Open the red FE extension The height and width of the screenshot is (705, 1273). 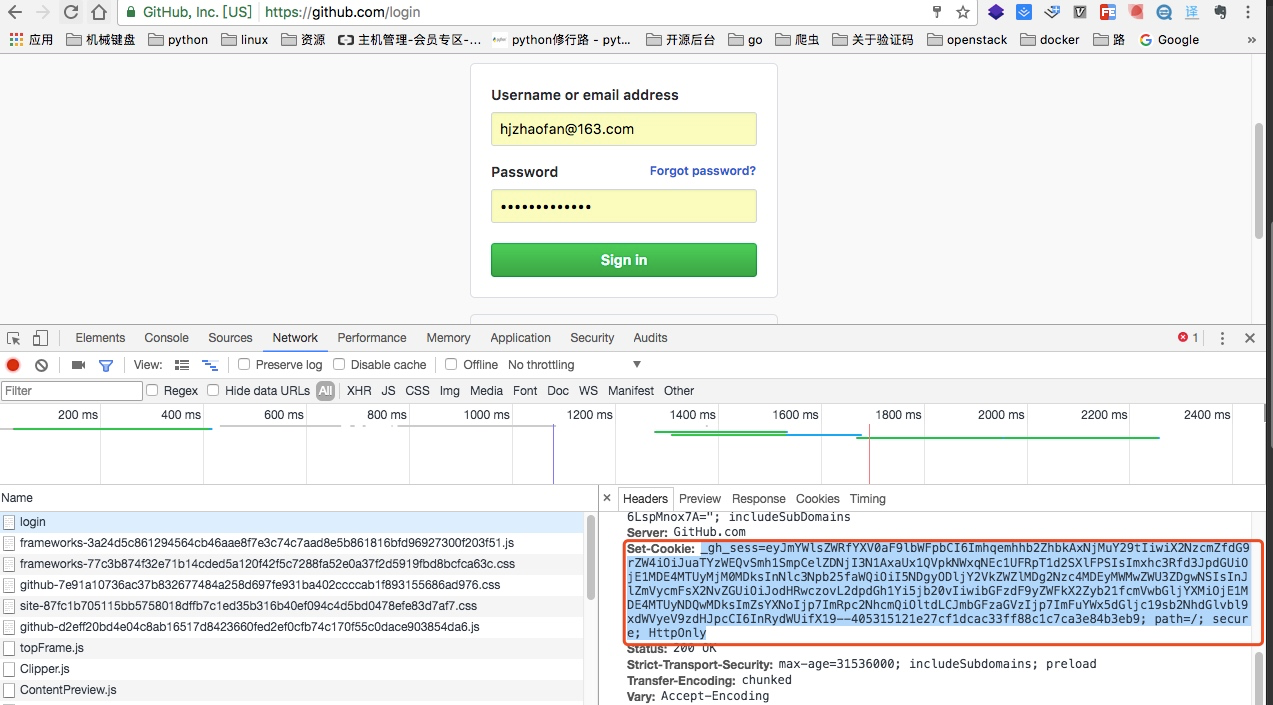tap(1108, 13)
